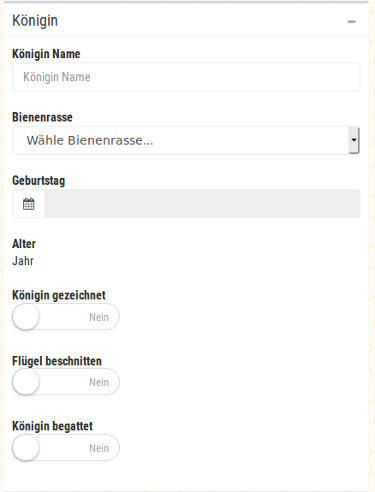Select the grey Geburtstag date field
The width and height of the screenshot is (375, 492).
(202, 204)
